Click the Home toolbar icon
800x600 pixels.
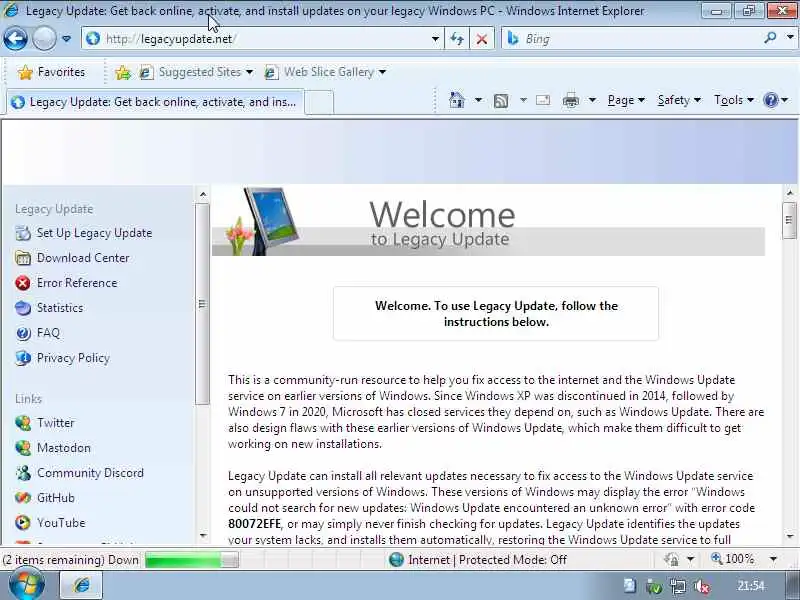point(457,100)
